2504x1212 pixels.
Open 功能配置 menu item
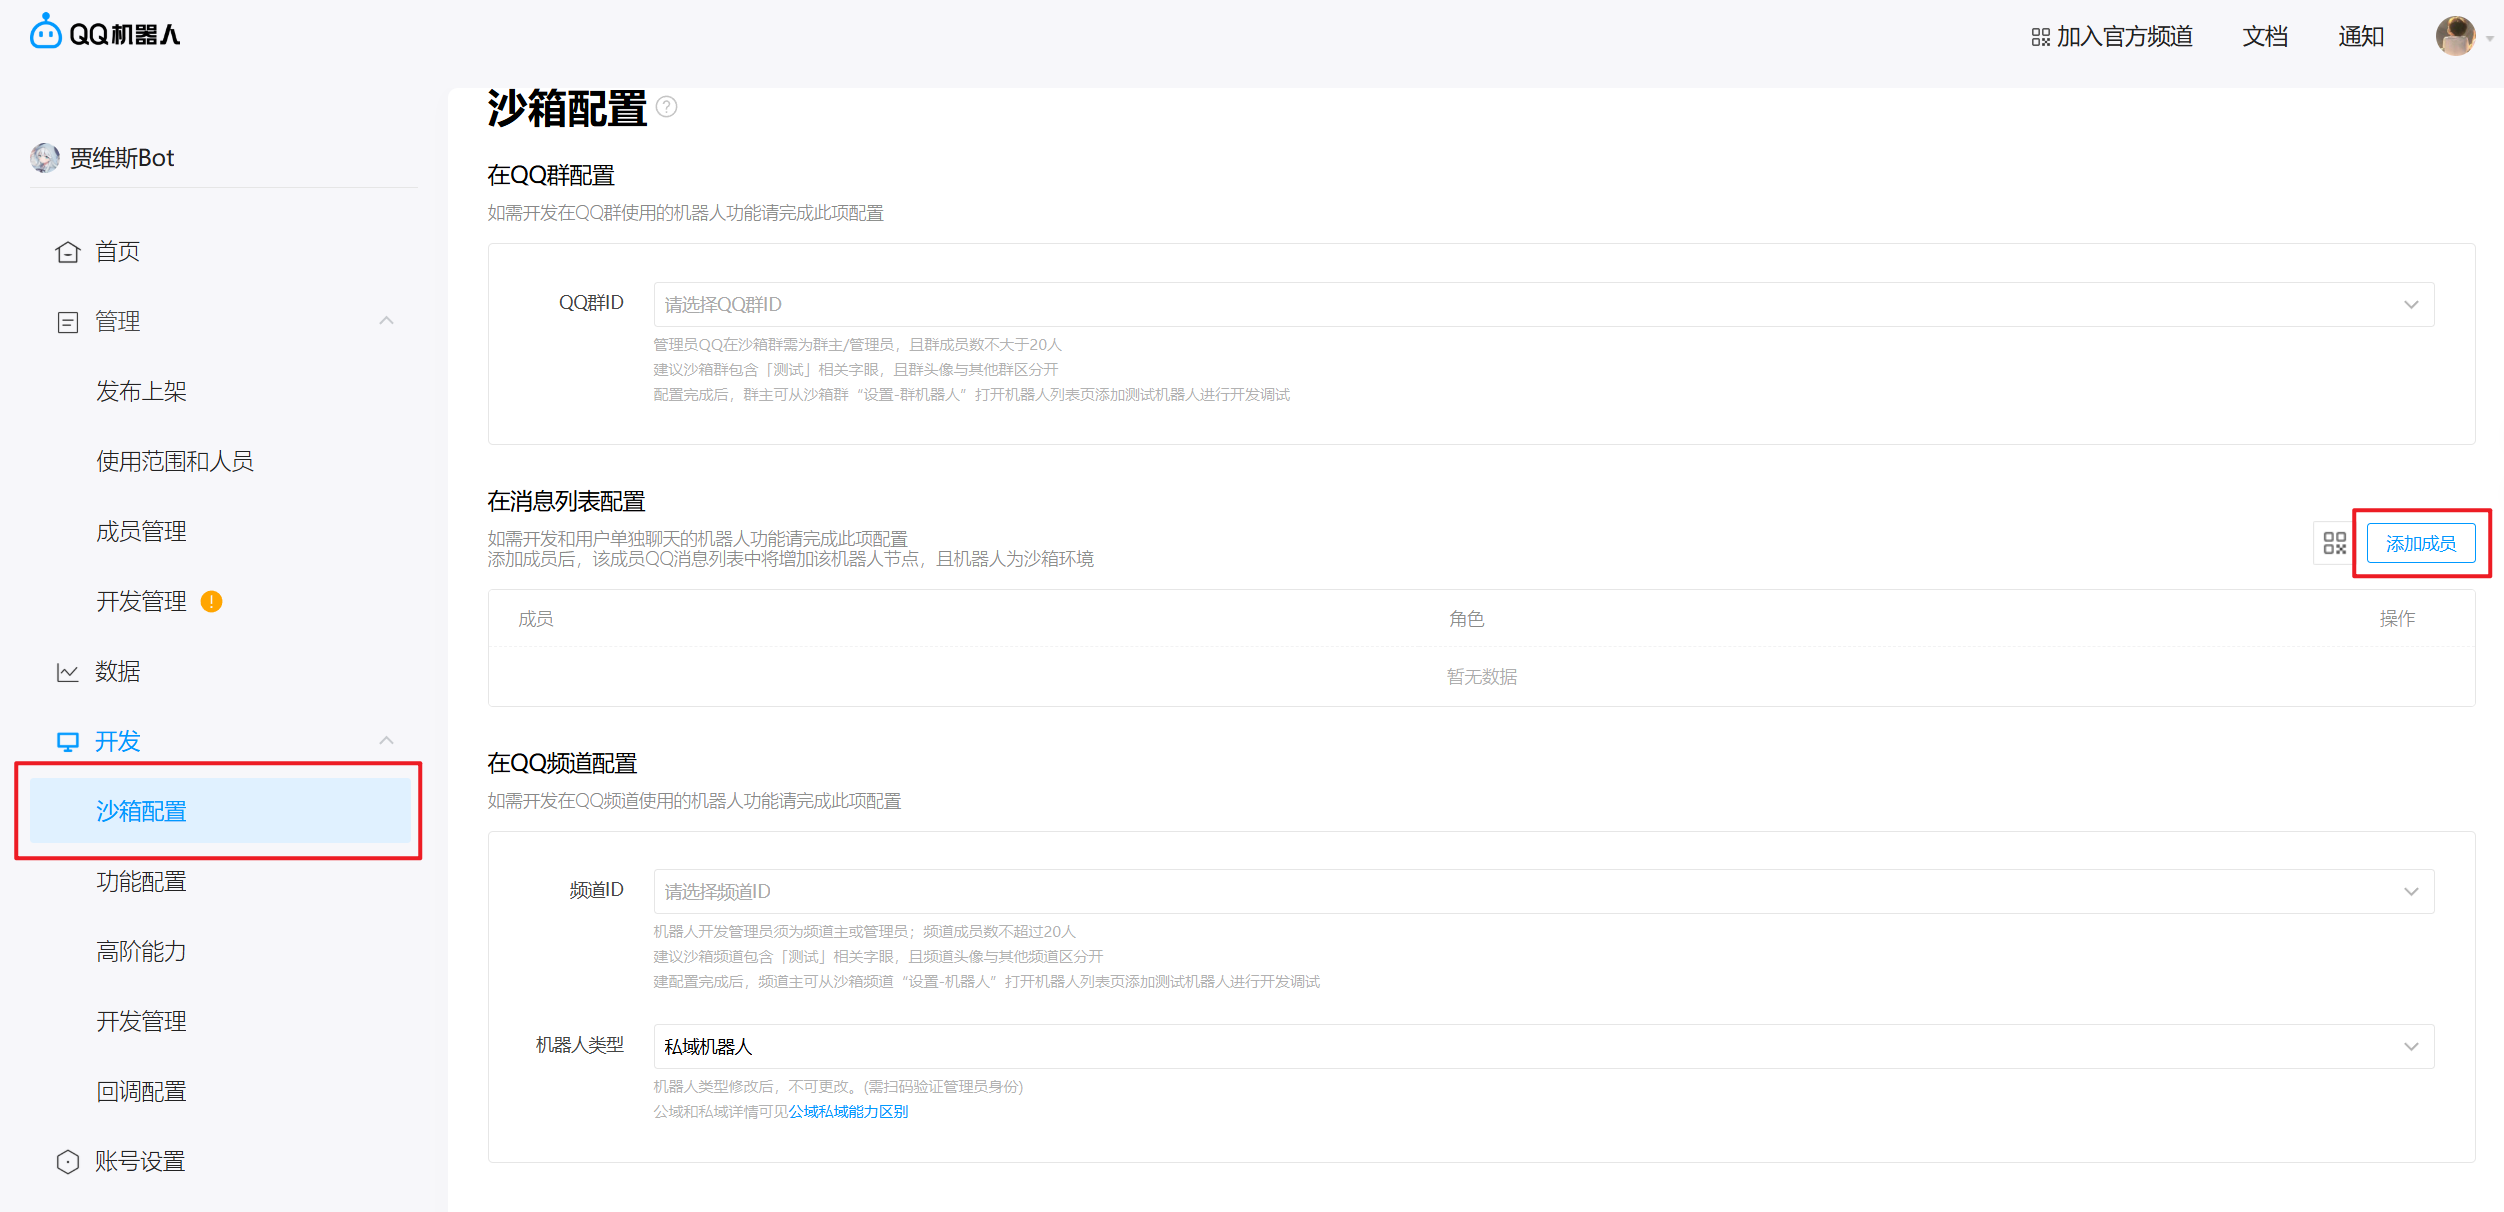pos(141,881)
